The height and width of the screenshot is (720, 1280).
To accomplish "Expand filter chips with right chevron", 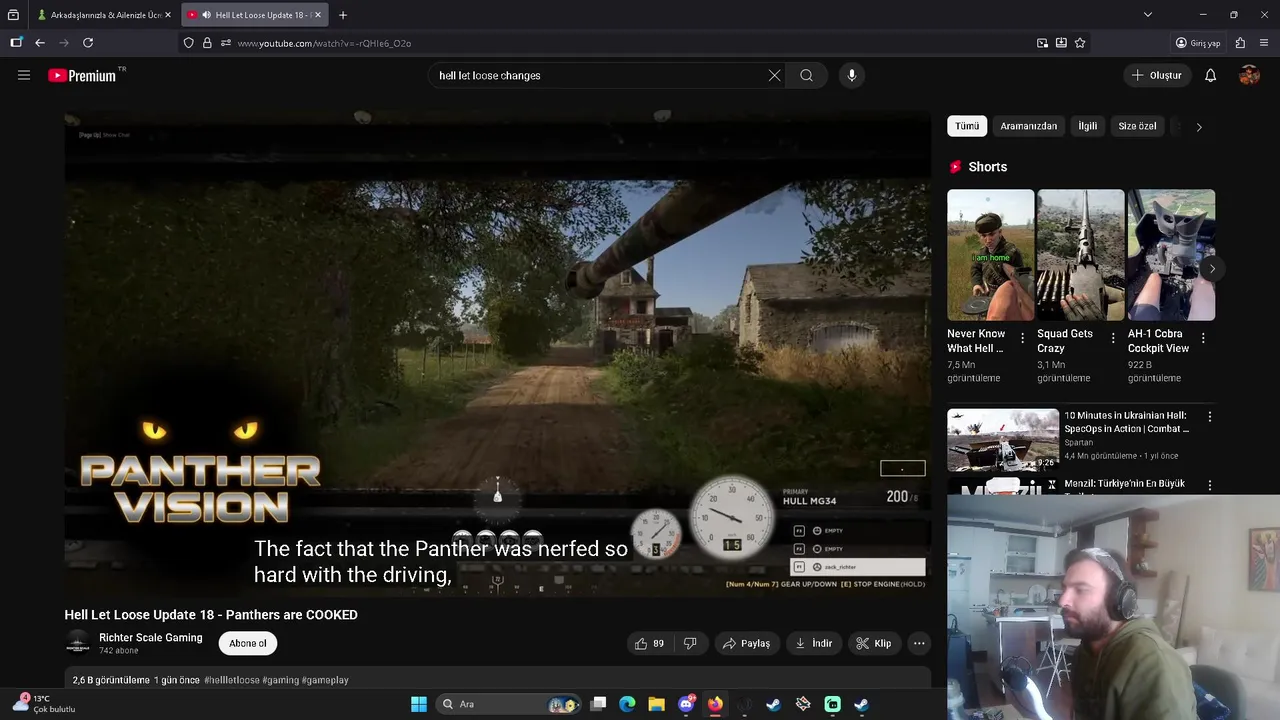I will click(x=1199, y=127).
